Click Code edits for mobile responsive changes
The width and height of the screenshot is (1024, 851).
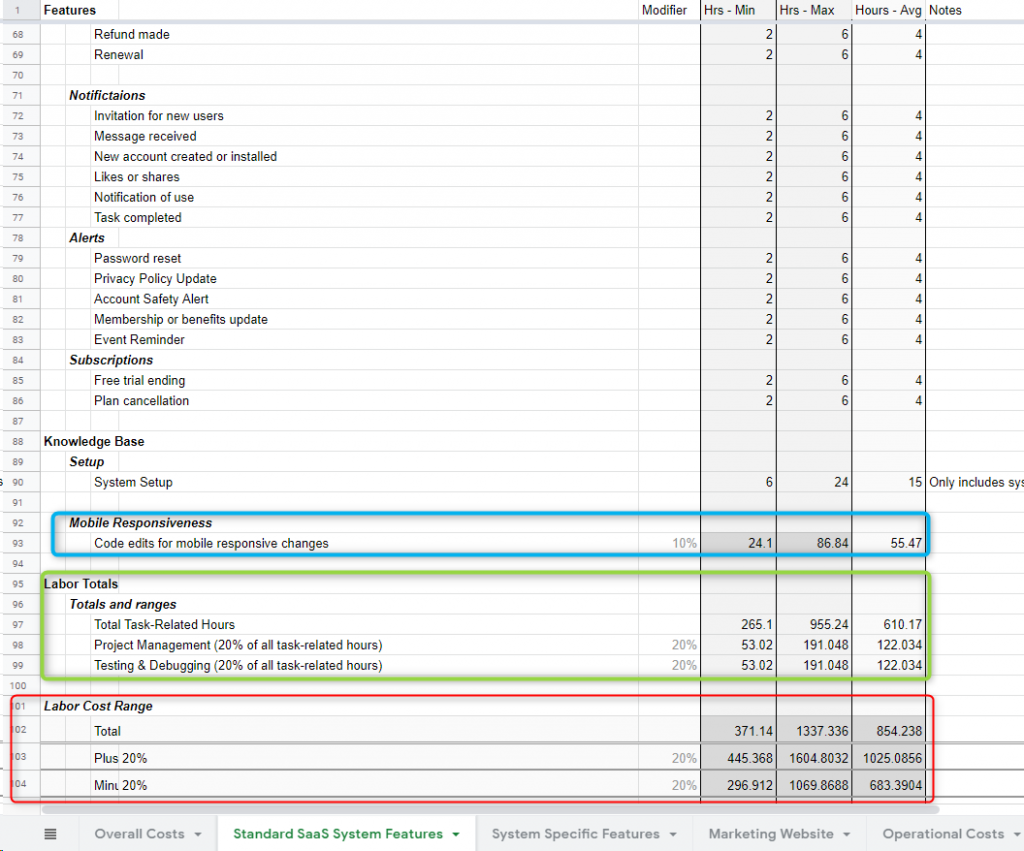[211, 543]
